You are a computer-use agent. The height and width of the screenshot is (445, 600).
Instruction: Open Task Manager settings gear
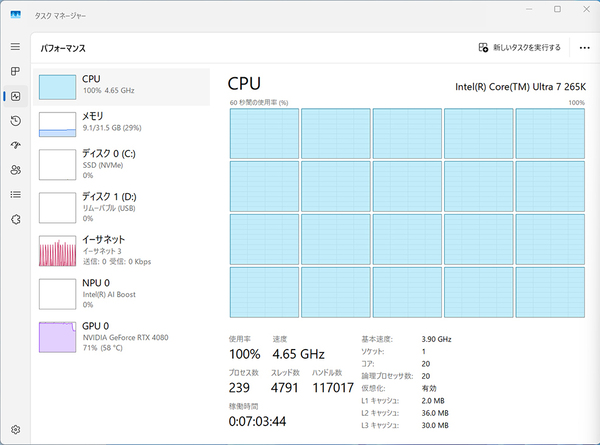tap(15, 430)
